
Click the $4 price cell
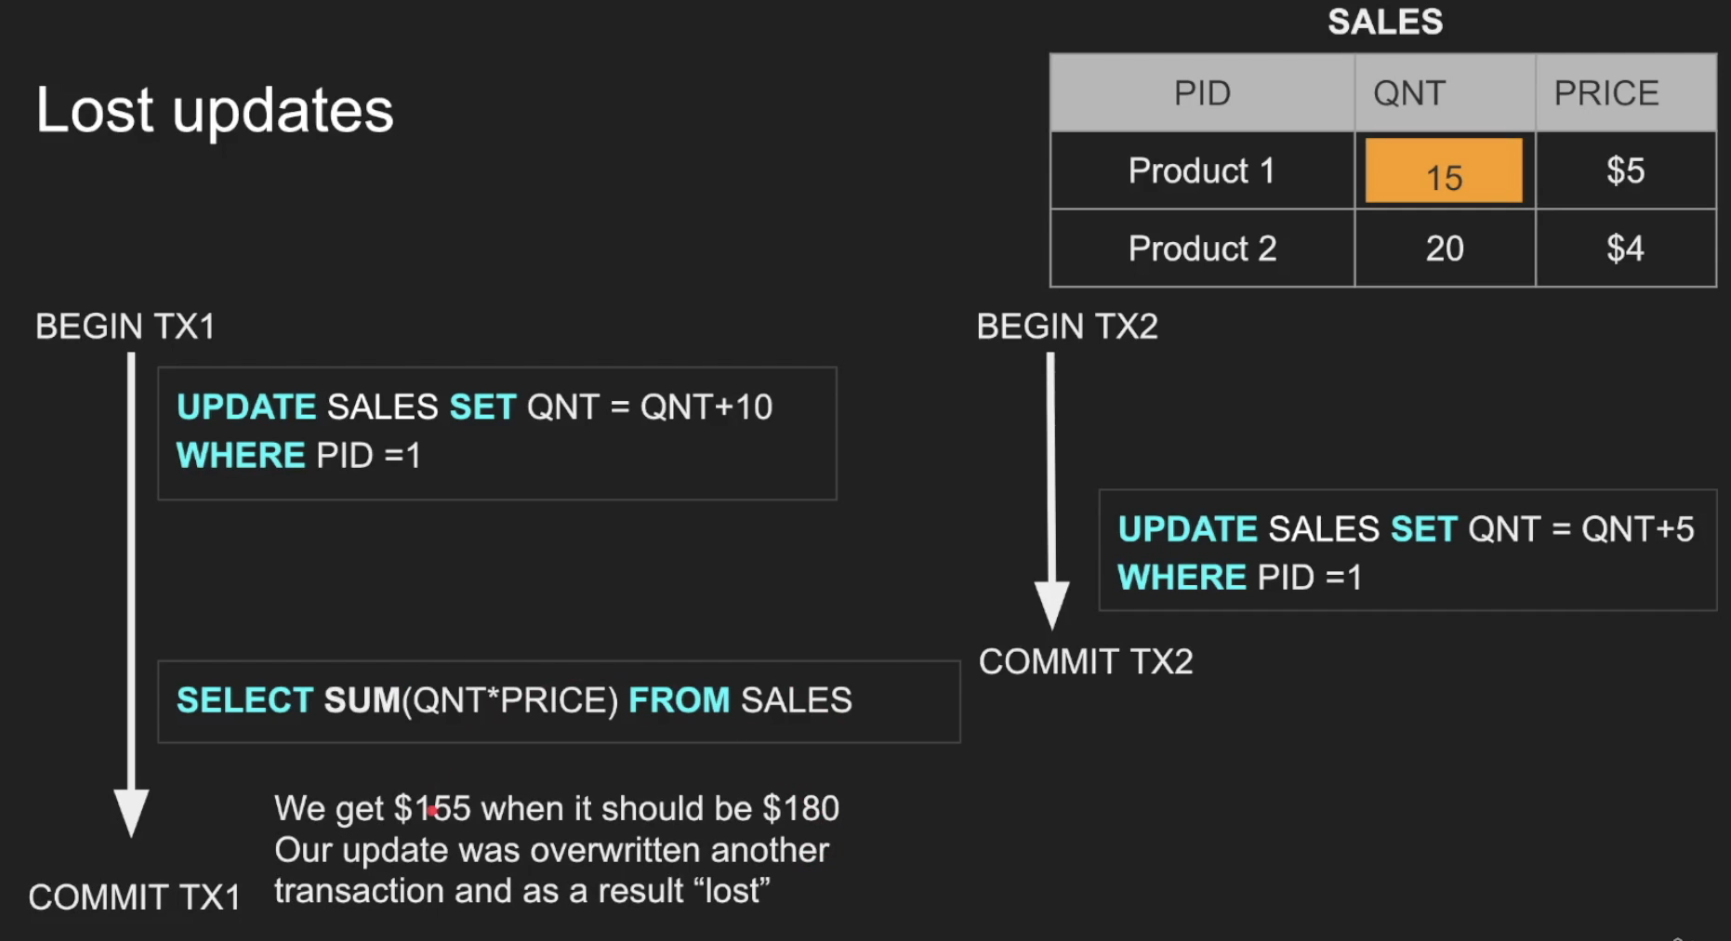[1626, 248]
